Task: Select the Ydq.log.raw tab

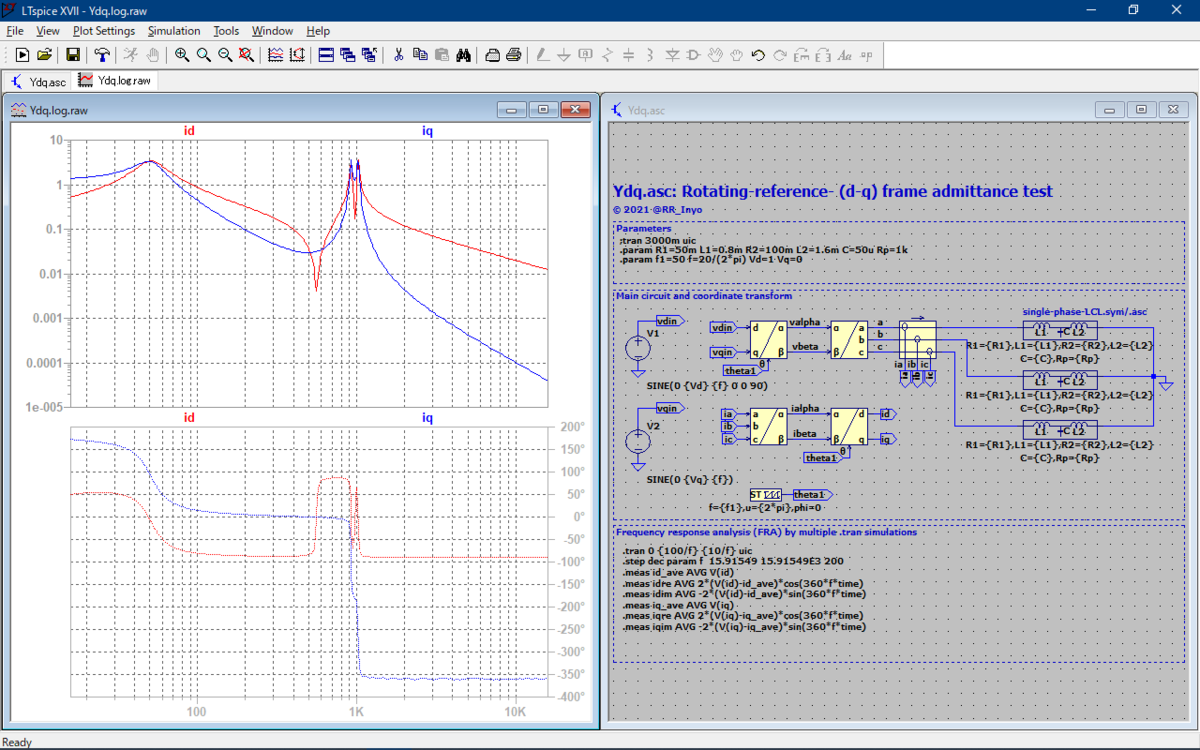Action: (115, 81)
